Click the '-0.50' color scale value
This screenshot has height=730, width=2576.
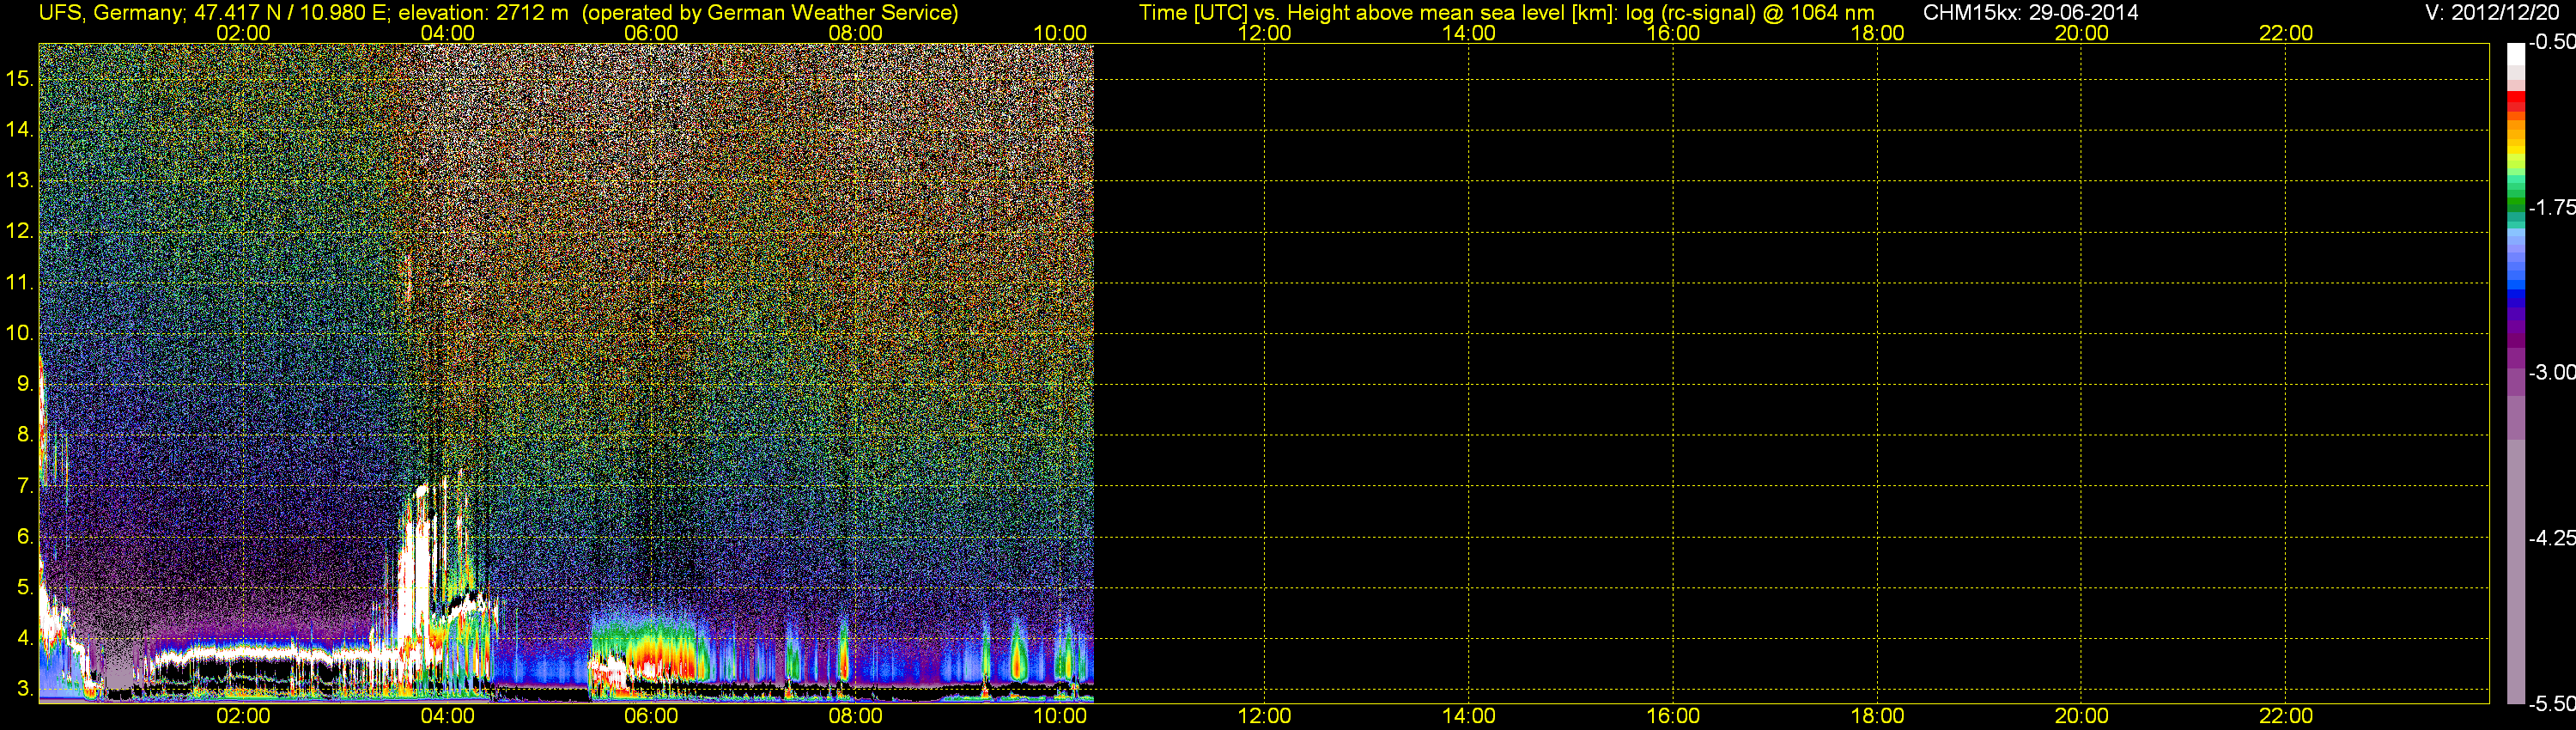pos(2551,42)
